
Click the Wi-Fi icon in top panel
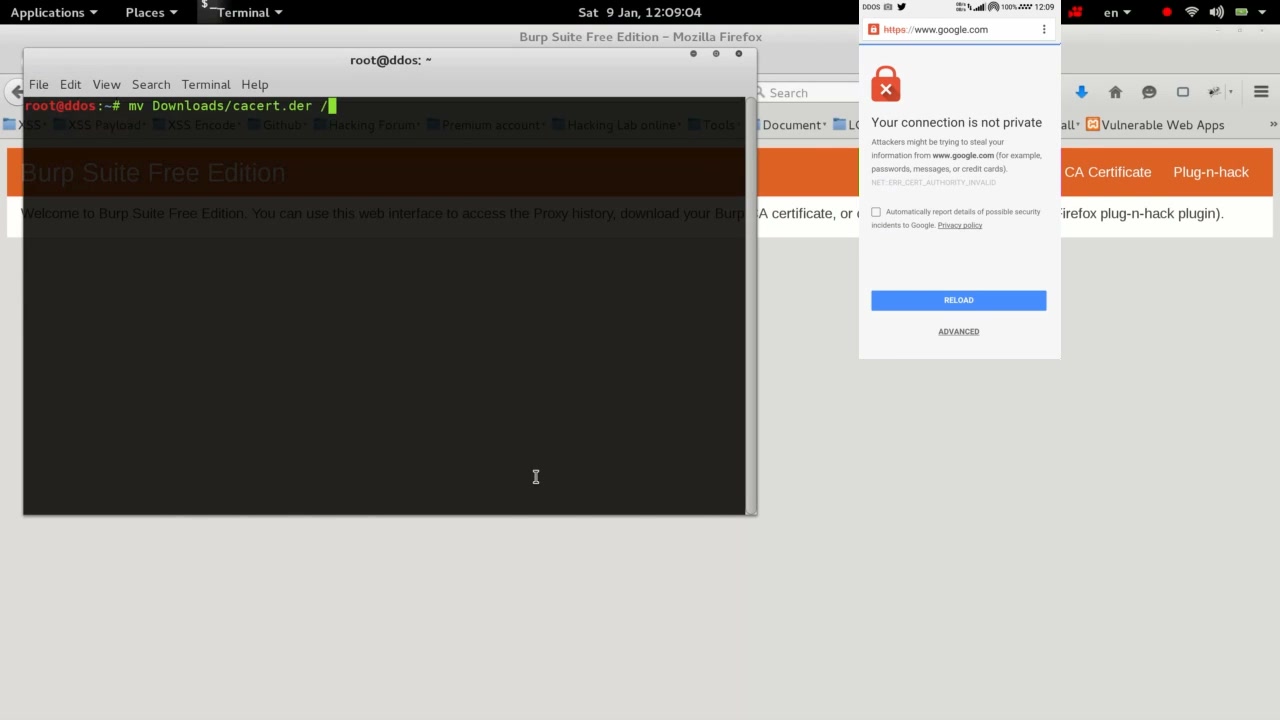click(1192, 12)
